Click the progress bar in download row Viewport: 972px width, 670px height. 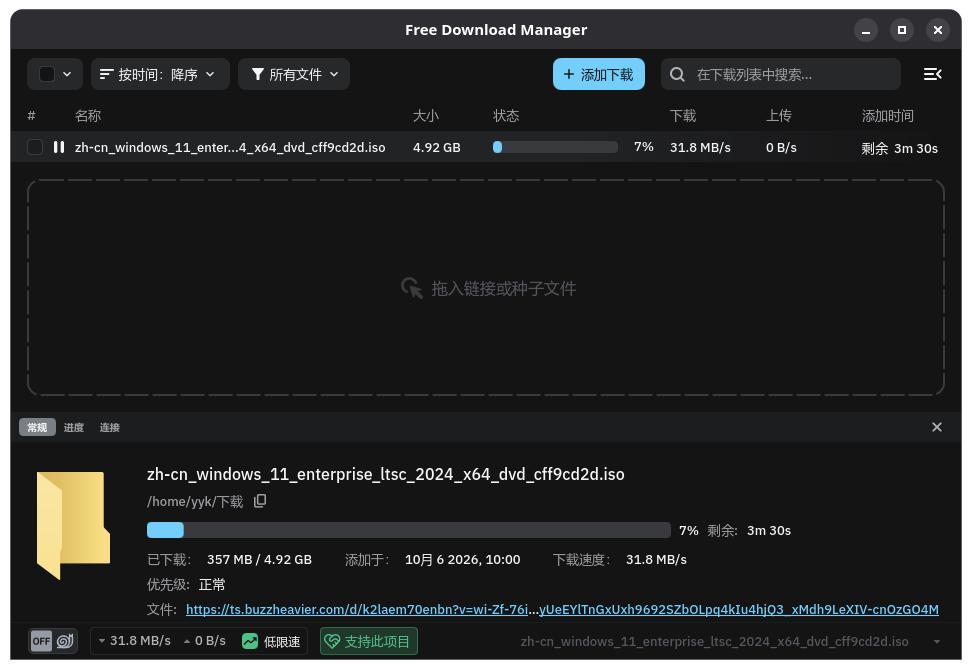[x=555, y=147]
